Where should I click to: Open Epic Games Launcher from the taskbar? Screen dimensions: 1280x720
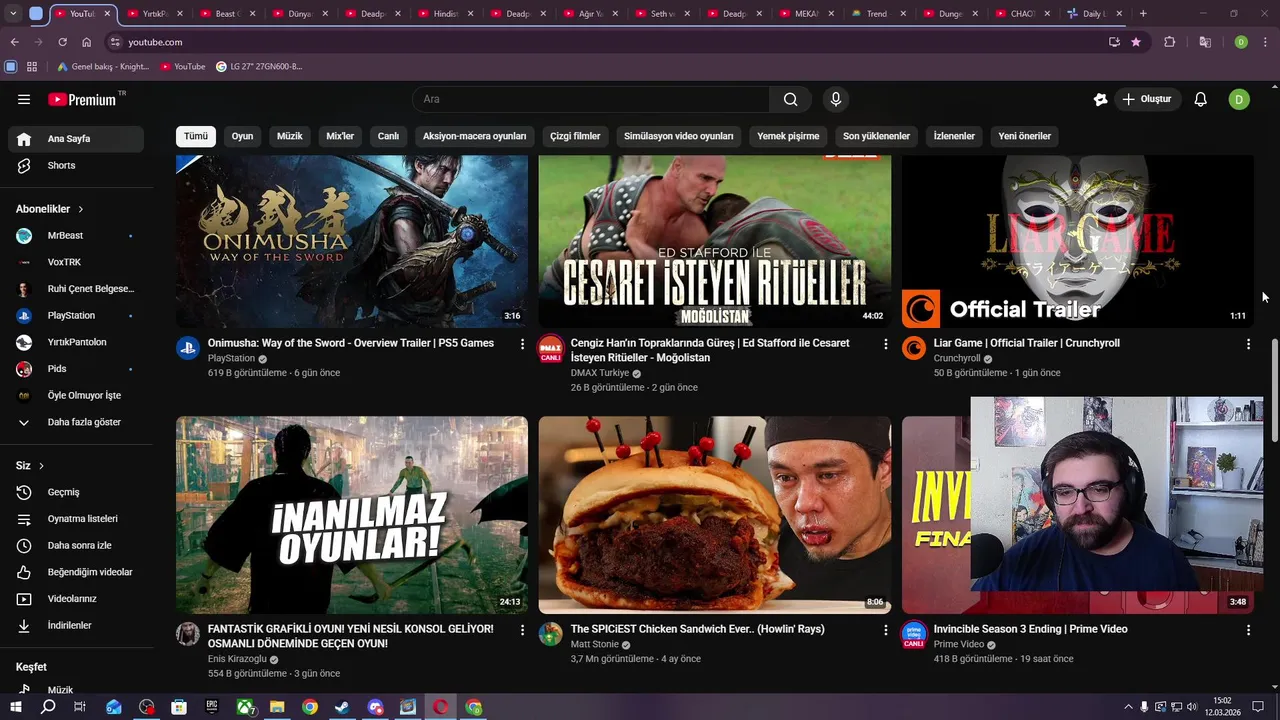[212, 707]
